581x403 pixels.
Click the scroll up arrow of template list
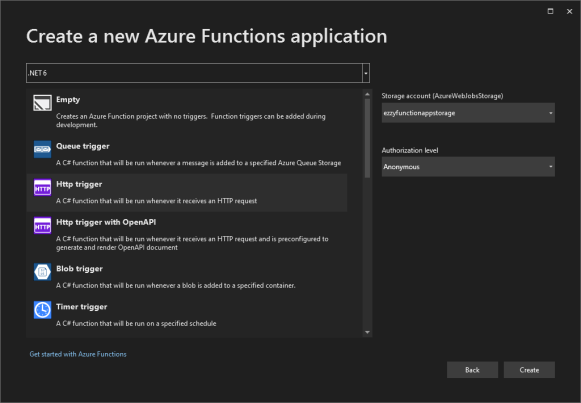367,94
